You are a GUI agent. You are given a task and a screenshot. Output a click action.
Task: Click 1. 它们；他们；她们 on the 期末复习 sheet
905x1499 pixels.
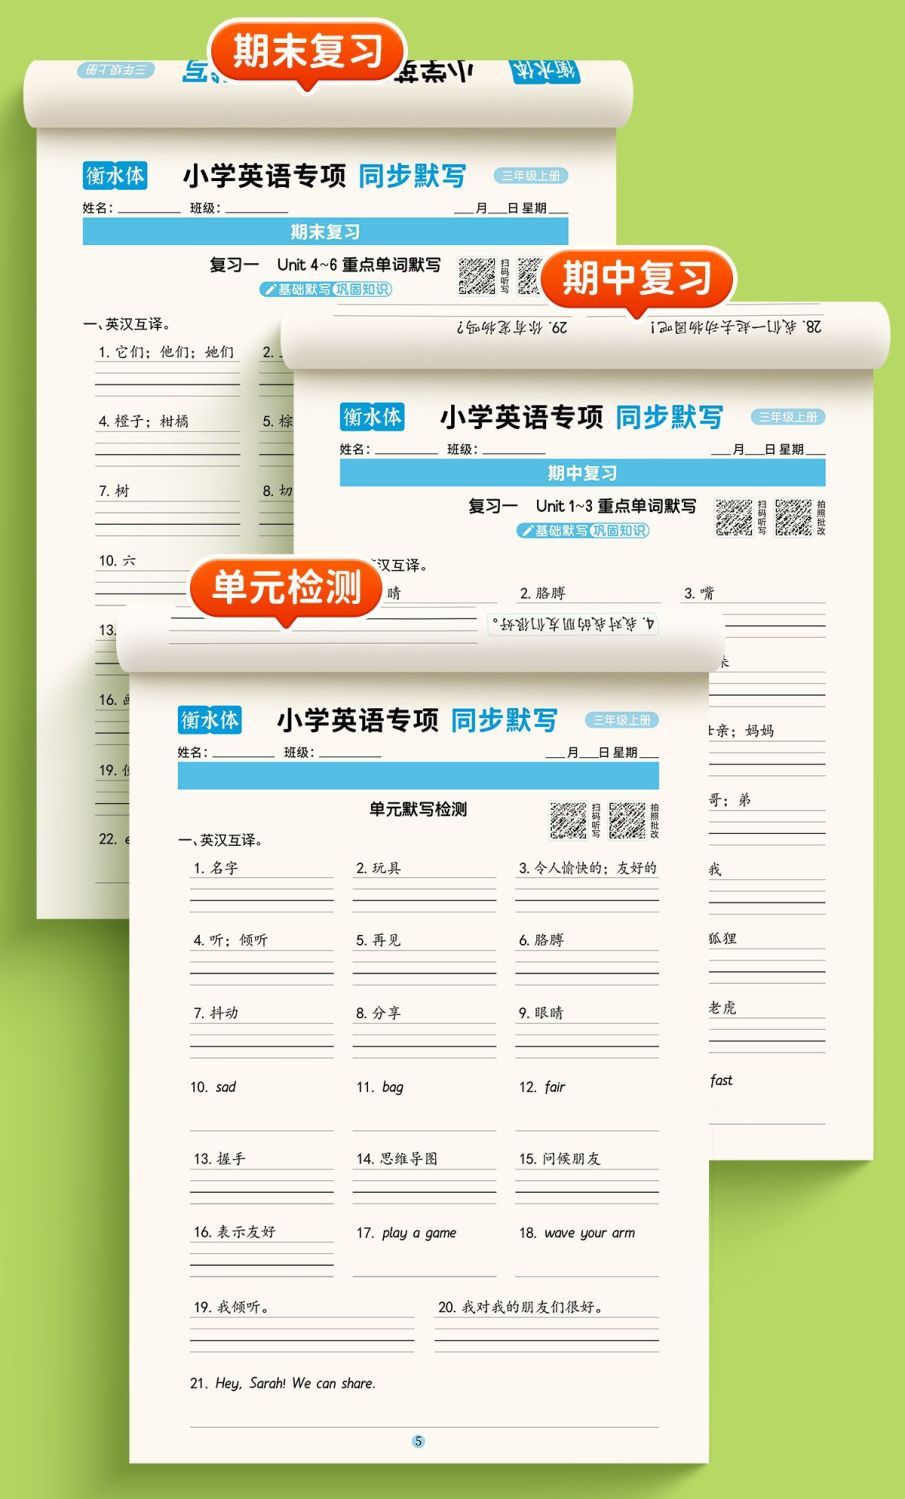166,352
